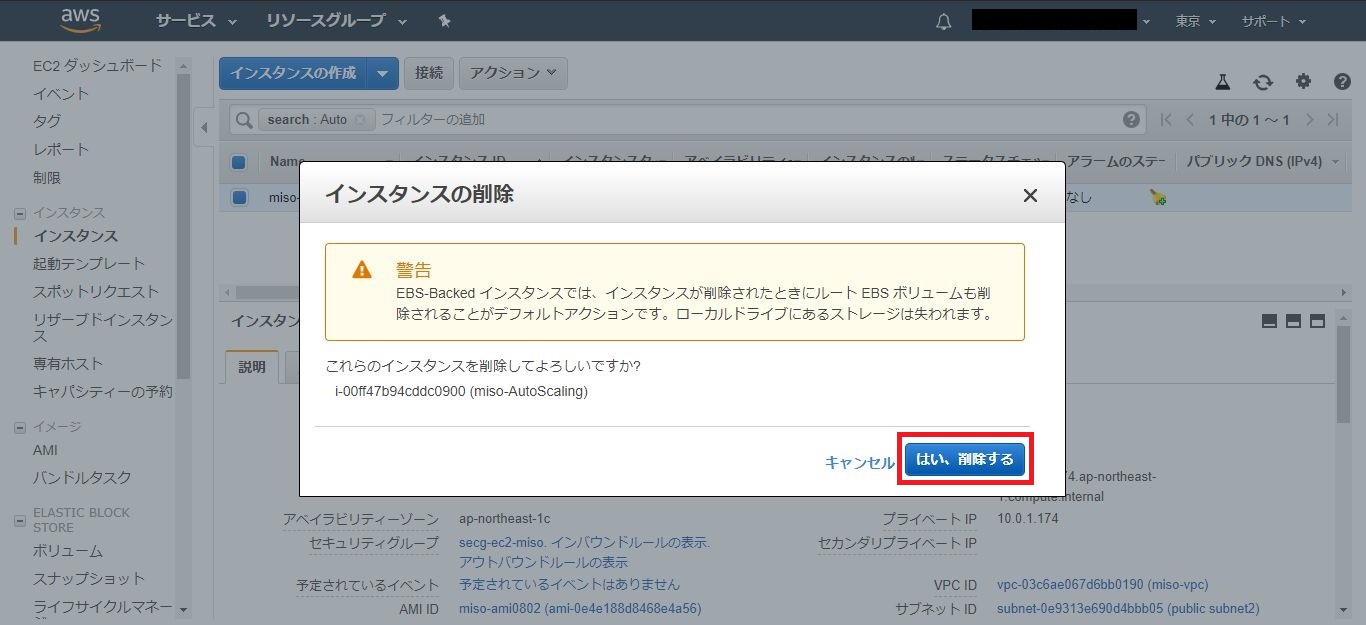Click the pin shortcut icon in navbar
This screenshot has height=625, width=1366.
(x=444, y=21)
